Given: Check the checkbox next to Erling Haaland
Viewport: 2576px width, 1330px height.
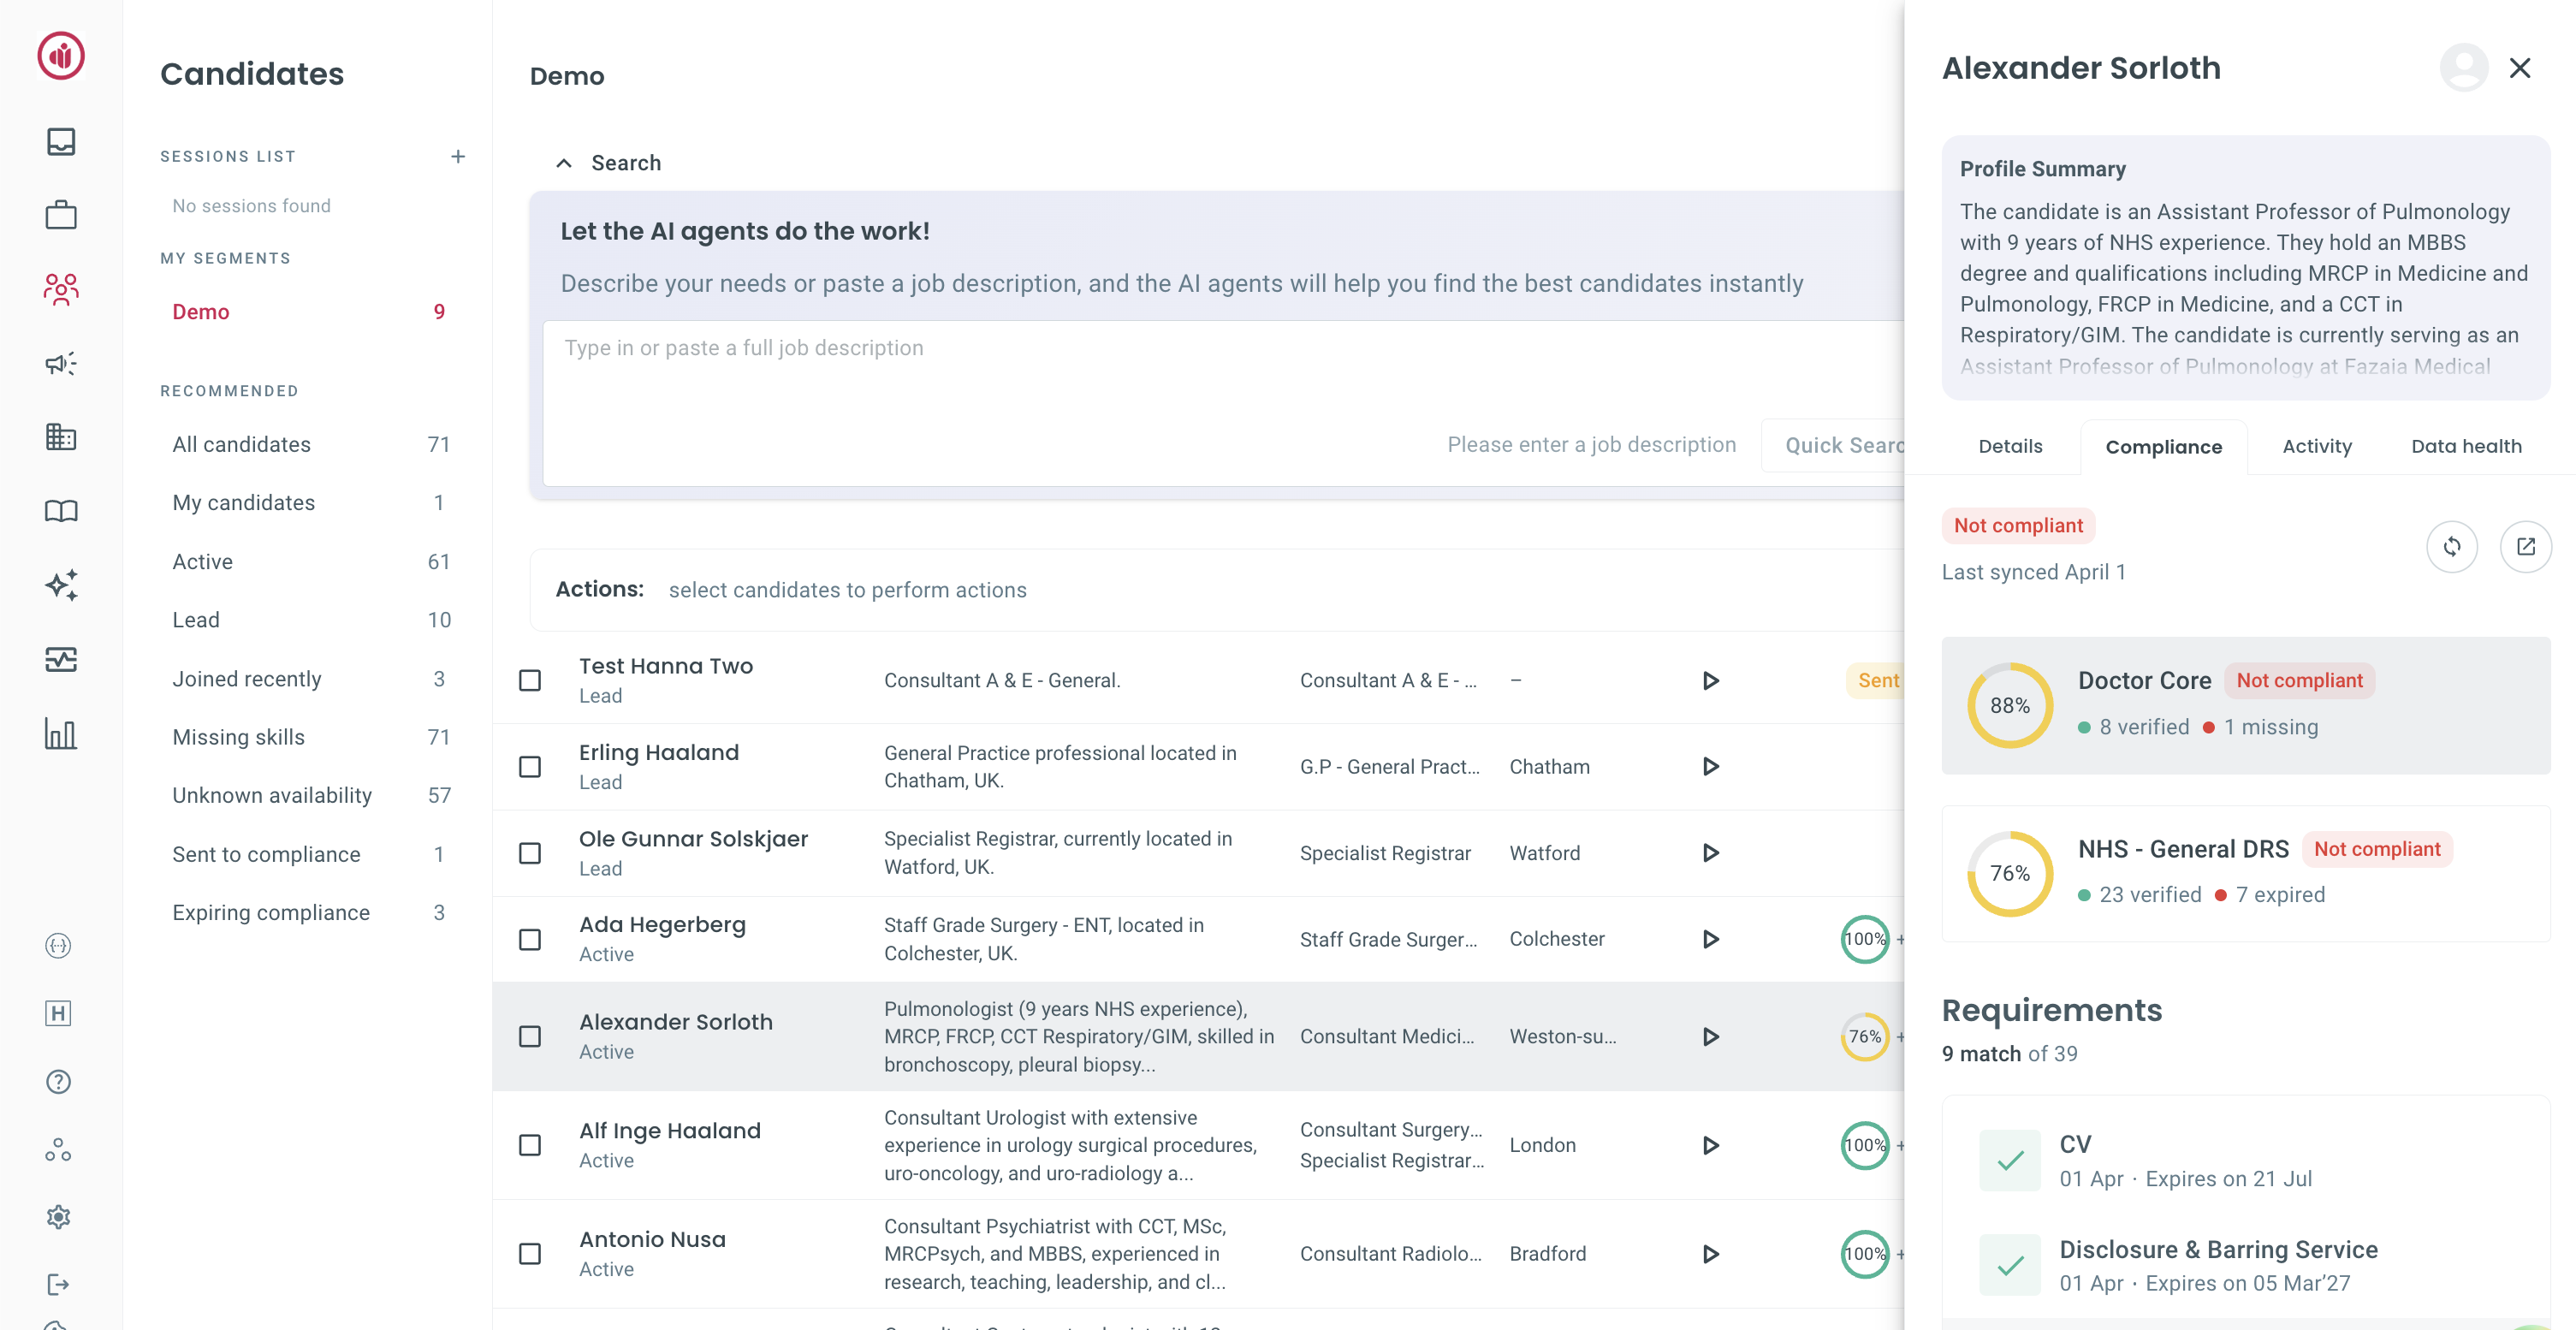Looking at the screenshot, I should [x=529, y=766].
